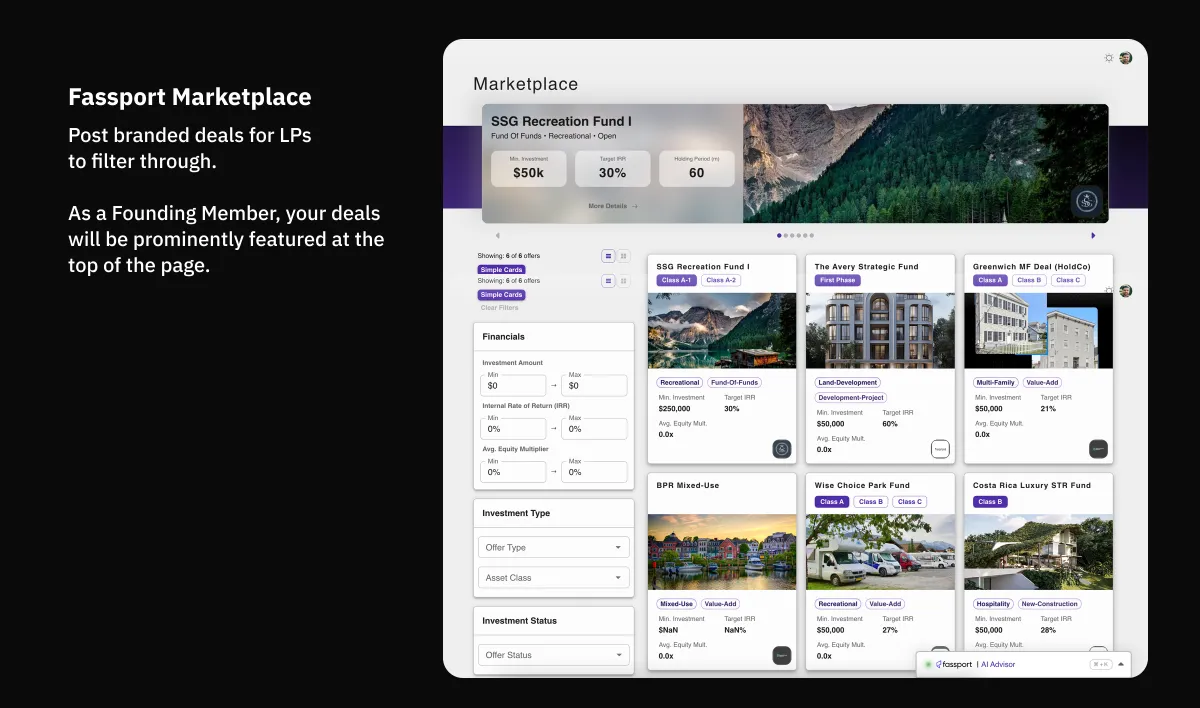1200x708 pixels.
Task: Click the Costa Rica Luxury STR Fund title
Action: pos(1032,485)
